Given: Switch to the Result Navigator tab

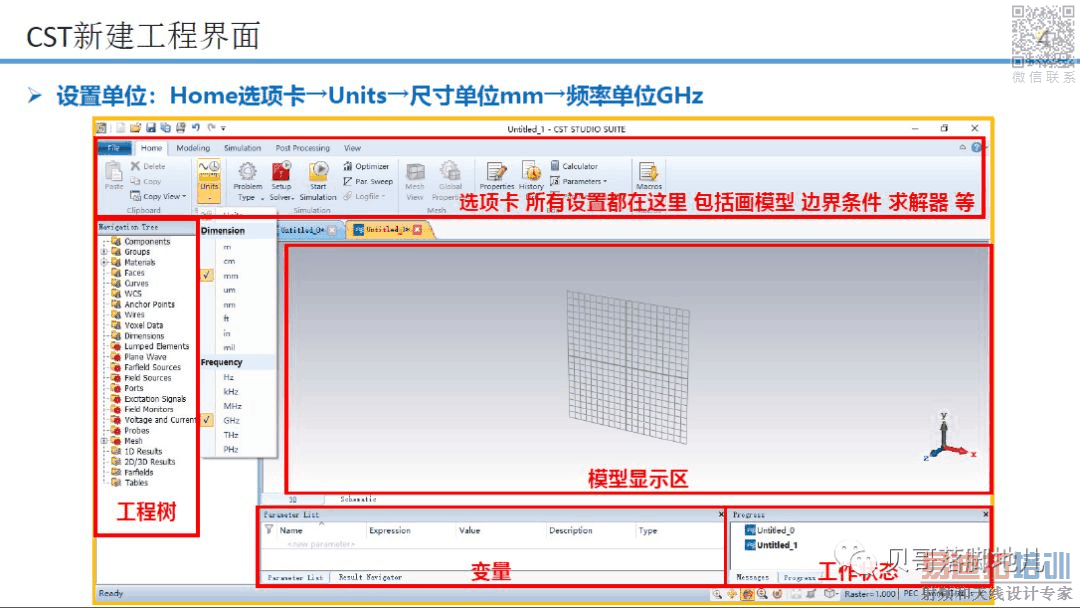Looking at the screenshot, I should pos(370,577).
